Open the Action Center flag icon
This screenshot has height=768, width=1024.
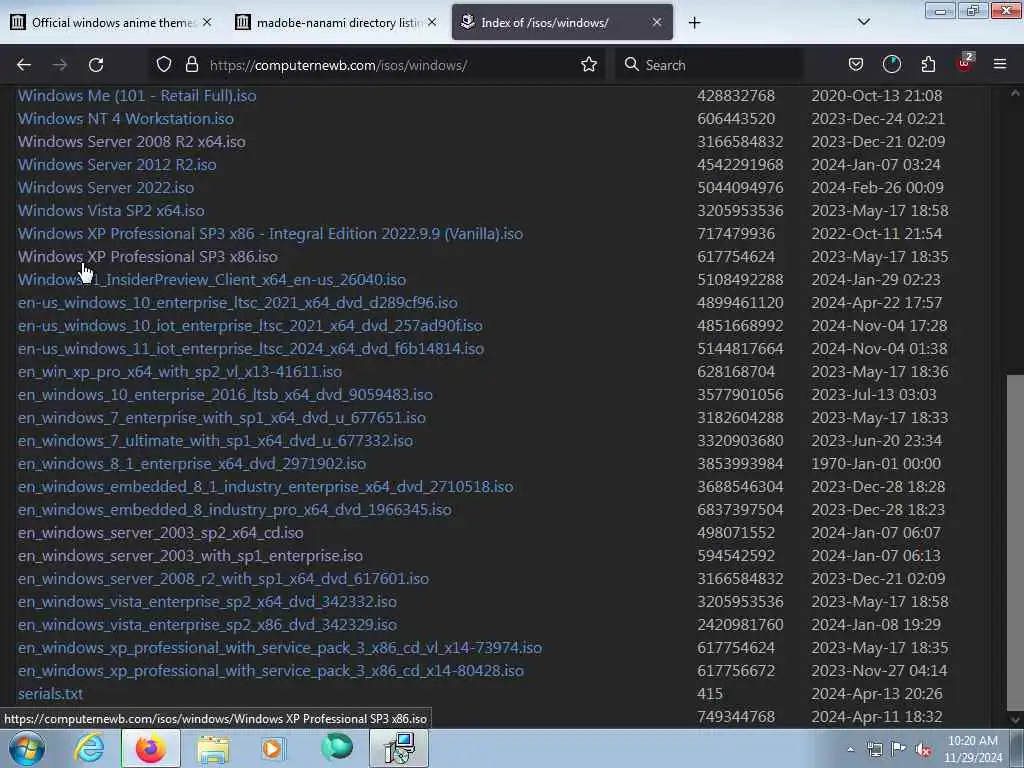(899, 749)
